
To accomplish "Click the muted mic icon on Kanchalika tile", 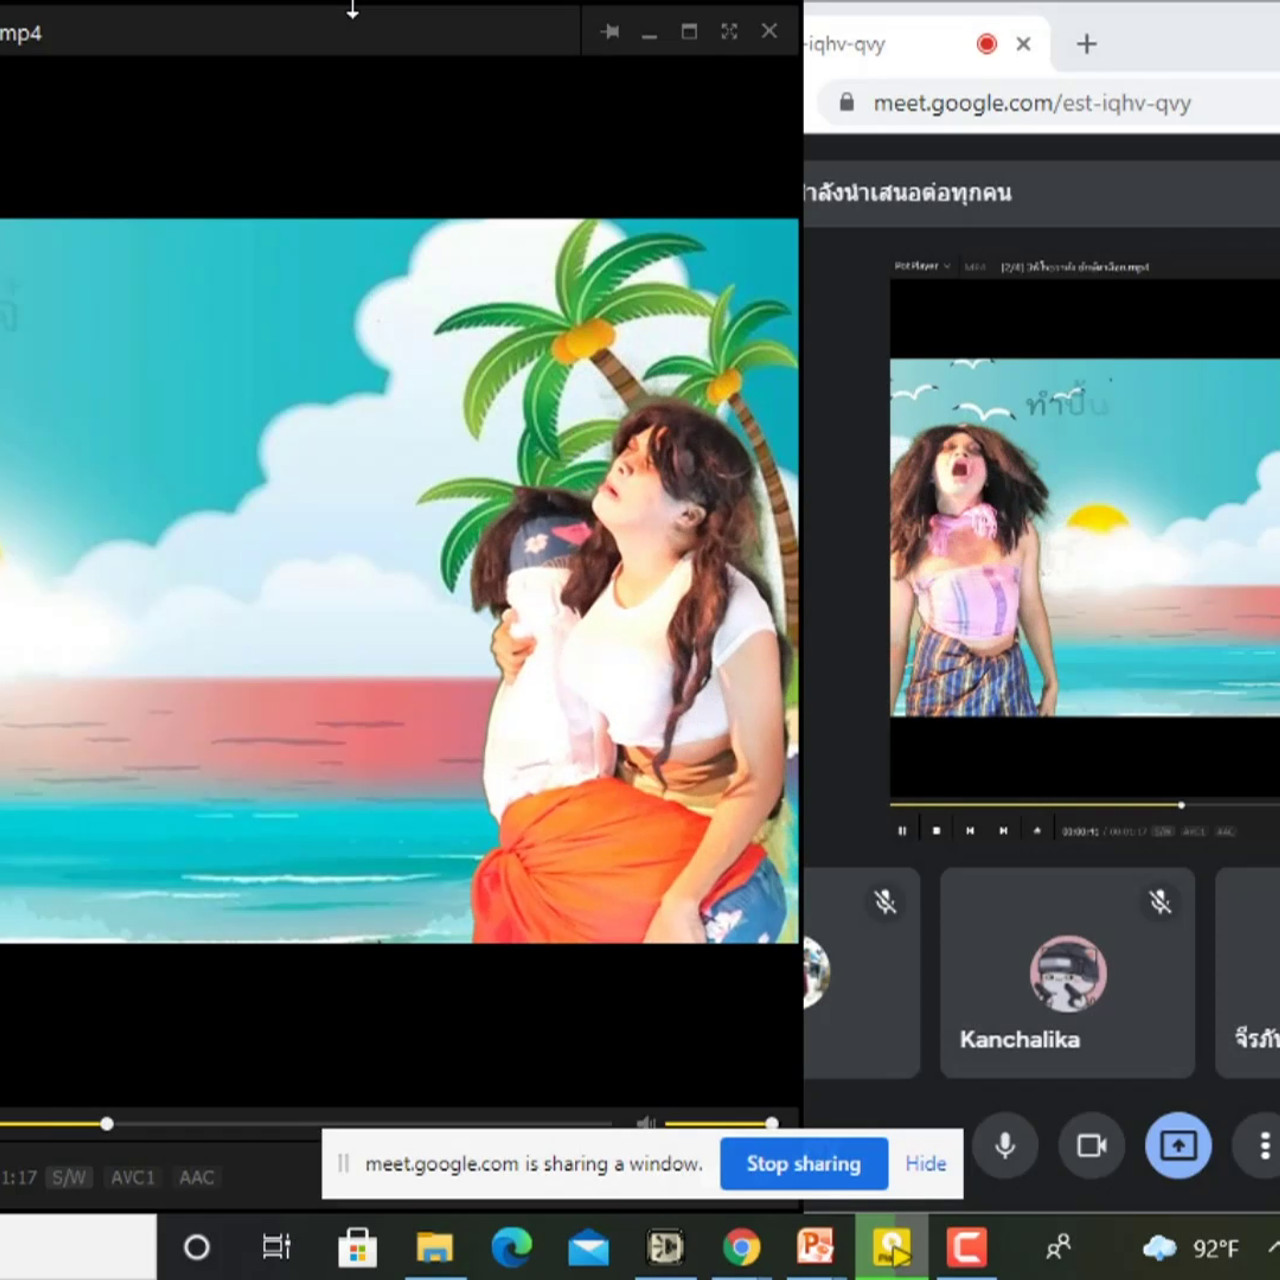I will [1160, 902].
